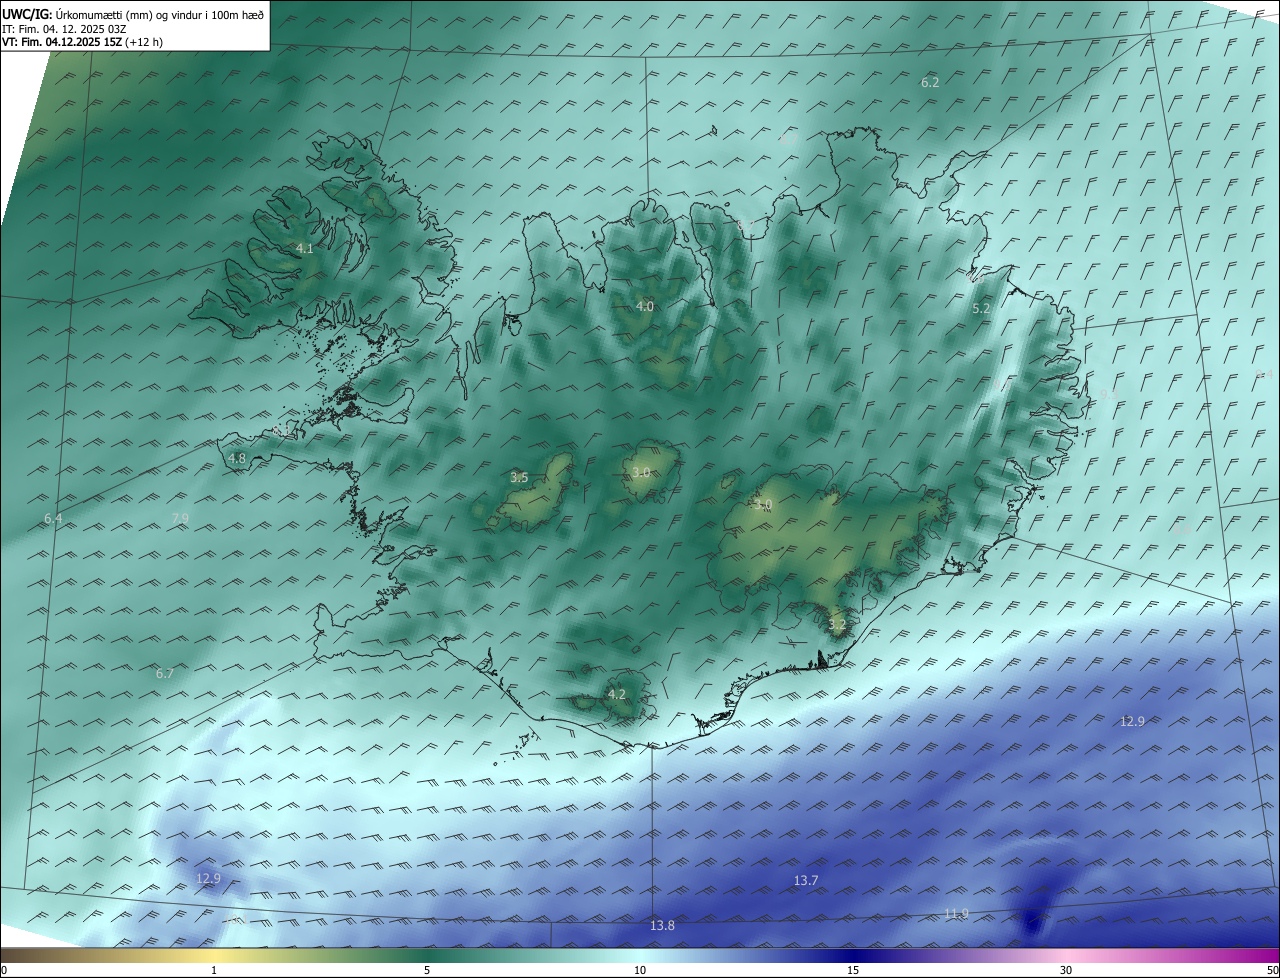Click the color scale tick labeled 15
This screenshot has height=978, width=1280.
[x=853, y=970]
